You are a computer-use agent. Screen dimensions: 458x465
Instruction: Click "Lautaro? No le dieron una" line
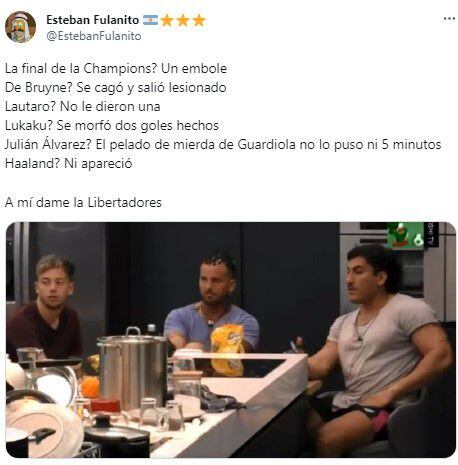tap(83, 107)
